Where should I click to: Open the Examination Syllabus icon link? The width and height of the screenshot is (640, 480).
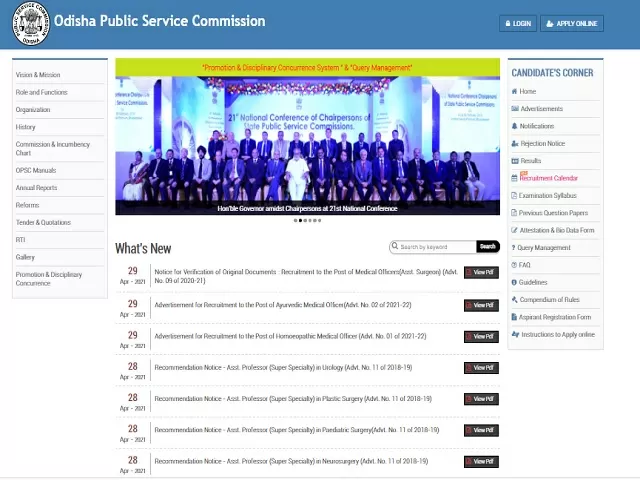coord(514,195)
